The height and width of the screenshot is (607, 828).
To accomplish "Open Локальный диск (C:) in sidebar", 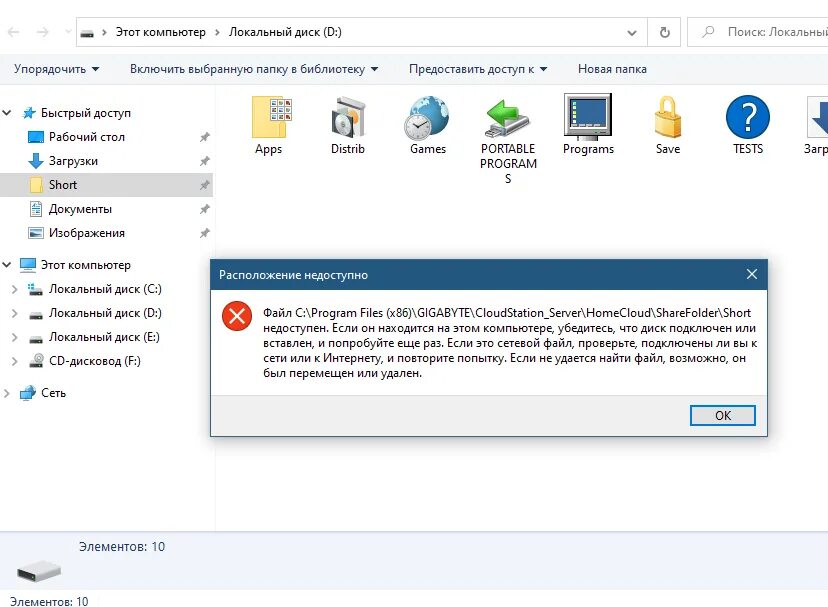I will 105,289.
